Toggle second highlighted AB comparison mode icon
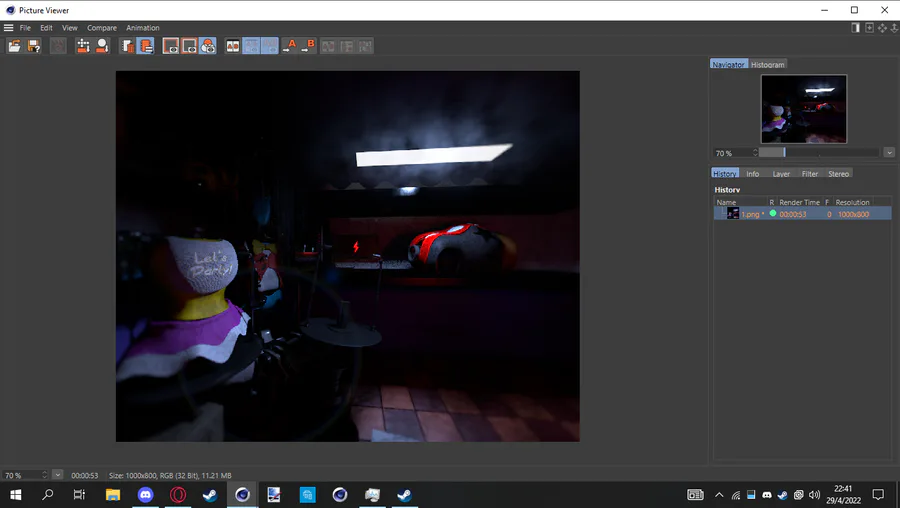This screenshot has width=900, height=508. pyautogui.click(x=270, y=46)
